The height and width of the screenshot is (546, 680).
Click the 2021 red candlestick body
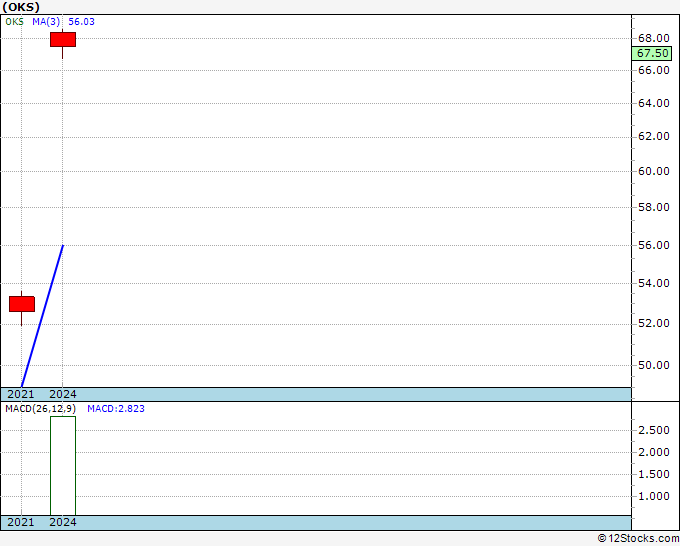[22, 304]
